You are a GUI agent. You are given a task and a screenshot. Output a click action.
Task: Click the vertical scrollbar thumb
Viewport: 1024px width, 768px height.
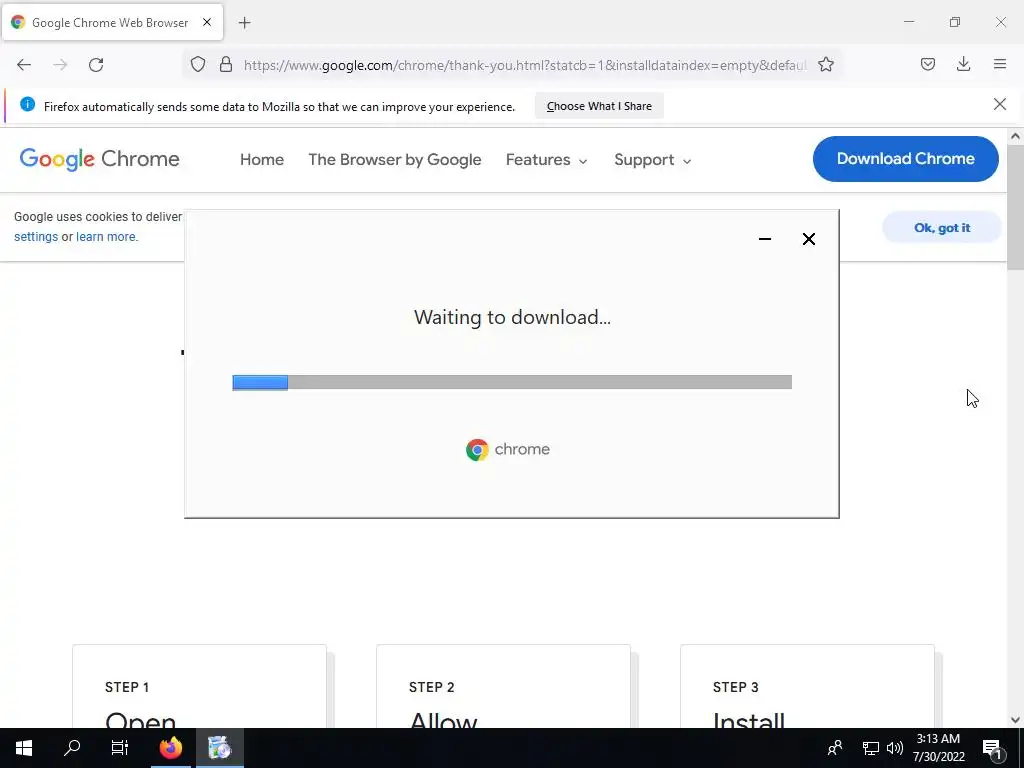(1015, 207)
